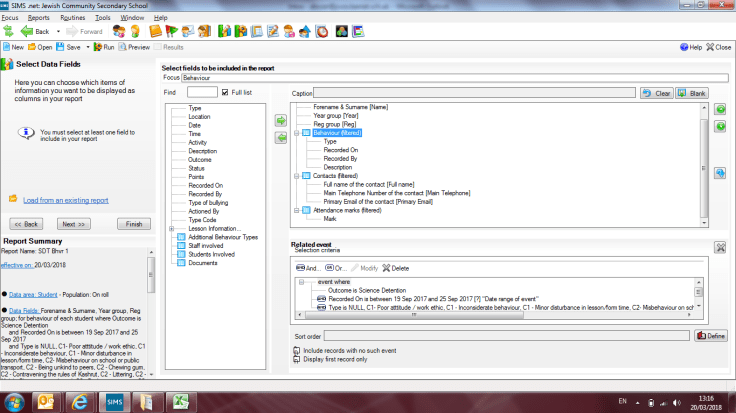Toggle the Full list checkbox
This screenshot has width=736, height=413.
coord(226,92)
